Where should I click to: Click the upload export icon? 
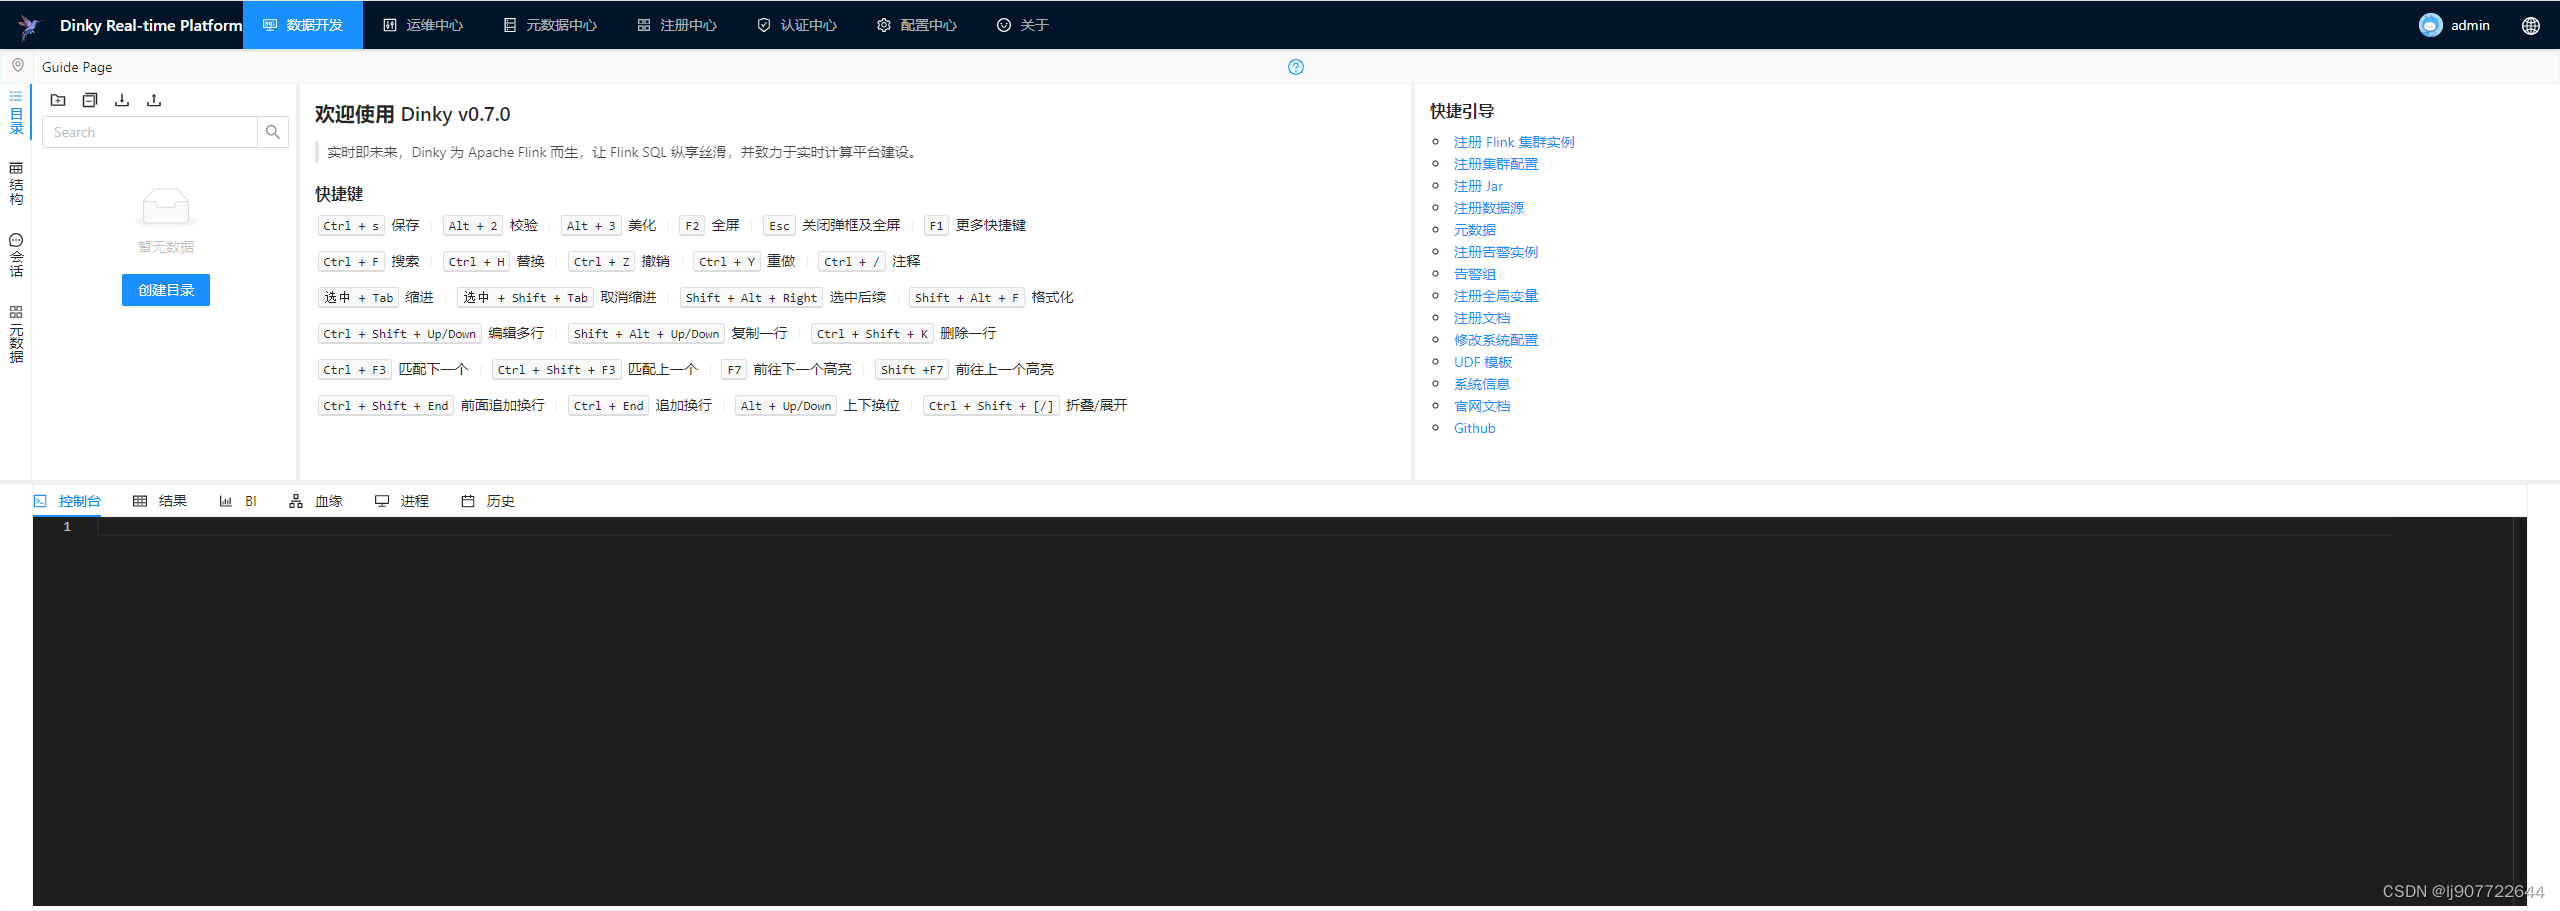pos(154,100)
